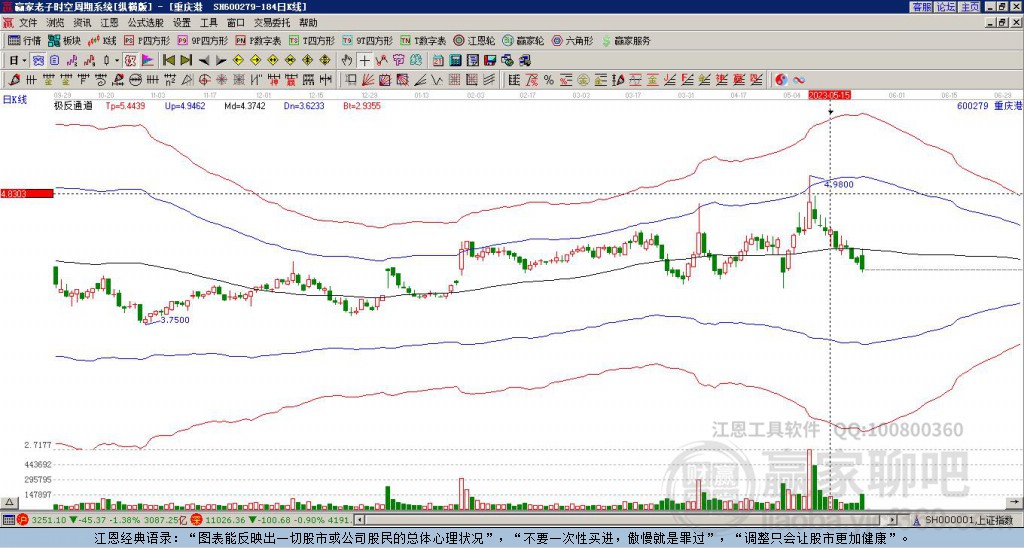The height and width of the screenshot is (548, 1024).
Task: Click the black move-left arrow icon
Action: 204,61
